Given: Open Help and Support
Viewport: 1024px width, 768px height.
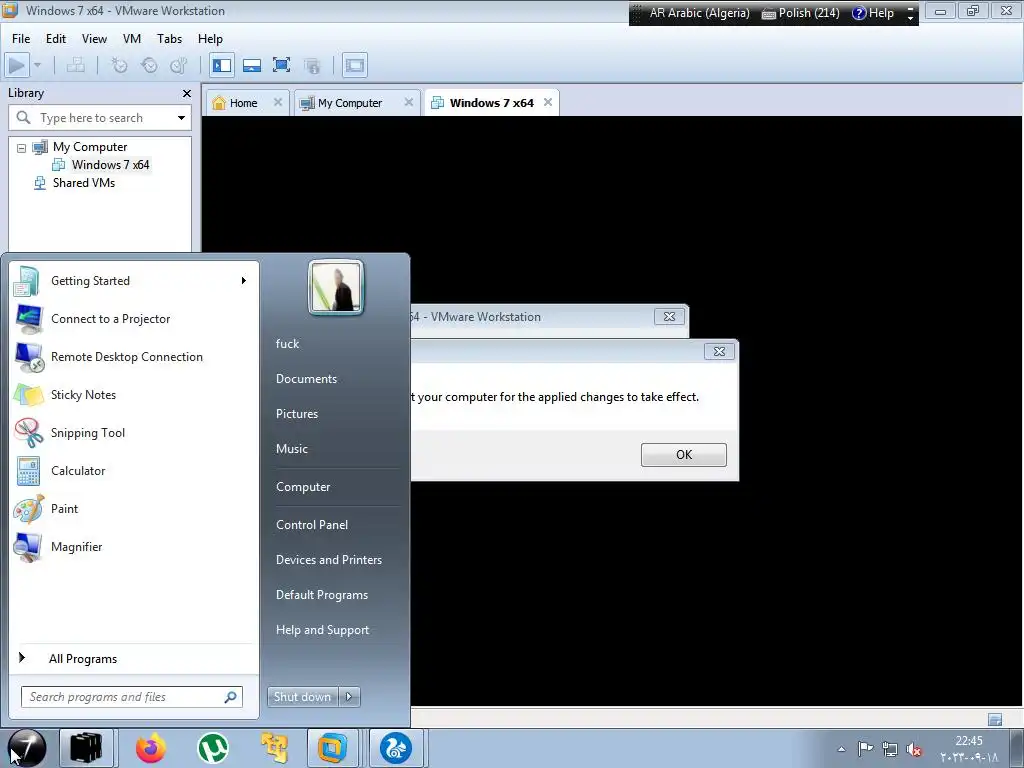Looking at the screenshot, I should [x=322, y=630].
